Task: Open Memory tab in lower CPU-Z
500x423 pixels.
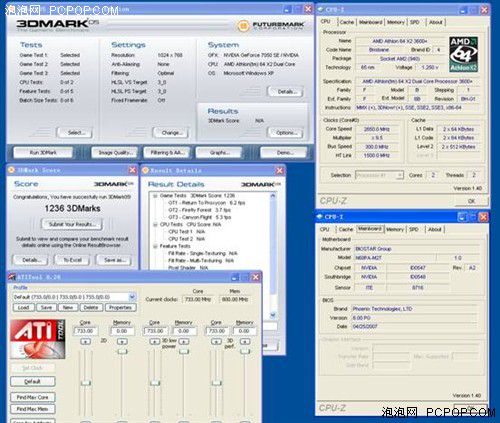Action: click(395, 229)
